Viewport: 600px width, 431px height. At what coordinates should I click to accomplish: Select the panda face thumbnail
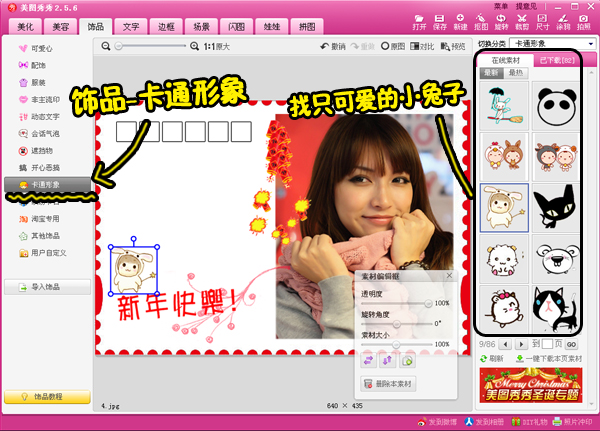pyautogui.click(x=552, y=103)
